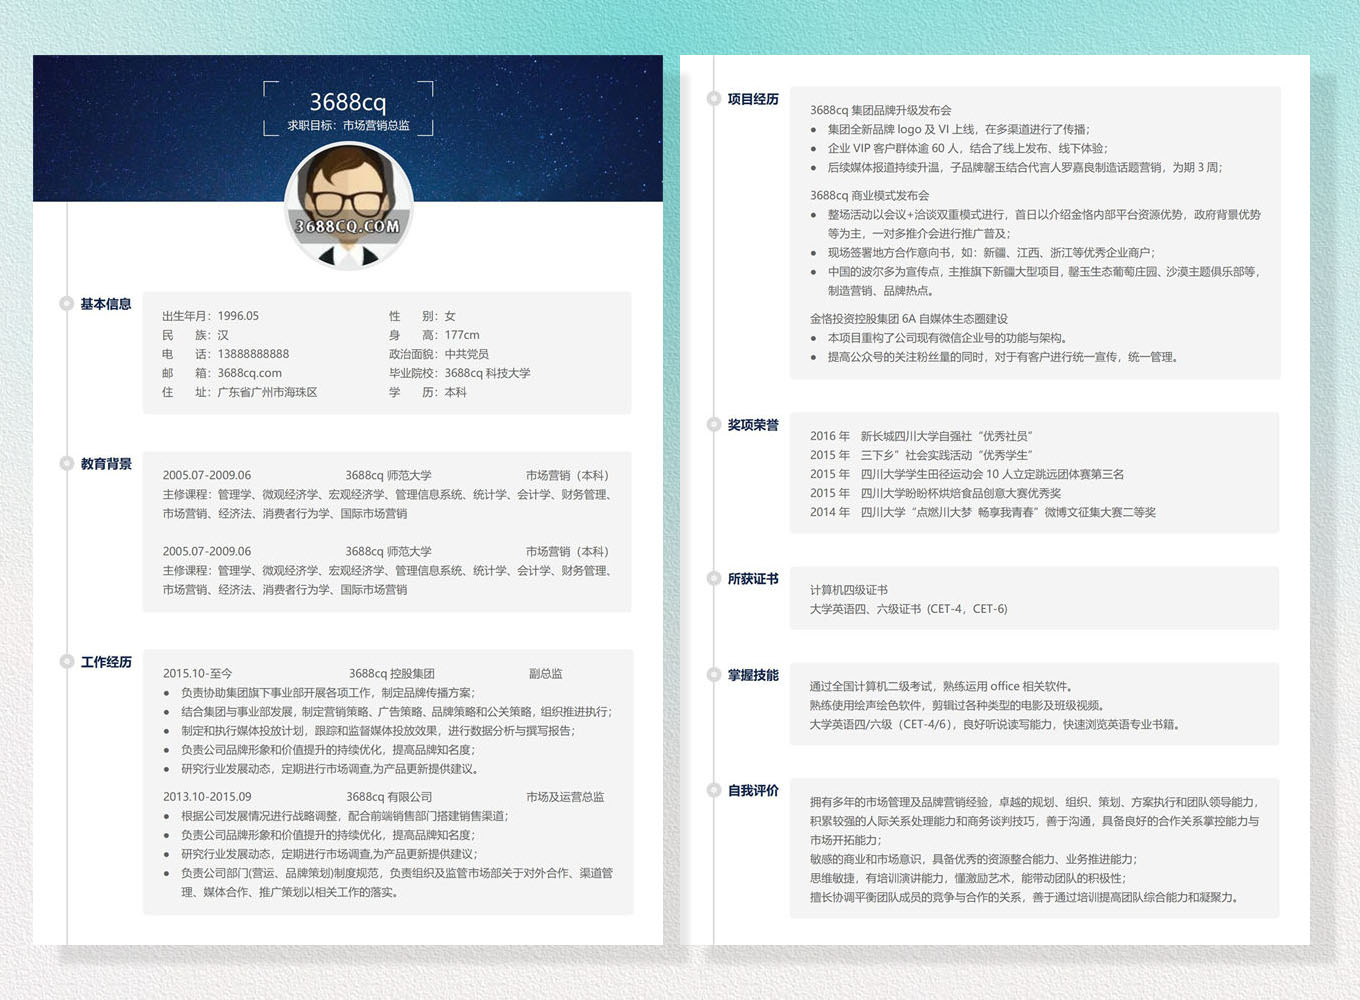Click the circle marker beside 工作经历

pyautogui.click(x=67, y=661)
